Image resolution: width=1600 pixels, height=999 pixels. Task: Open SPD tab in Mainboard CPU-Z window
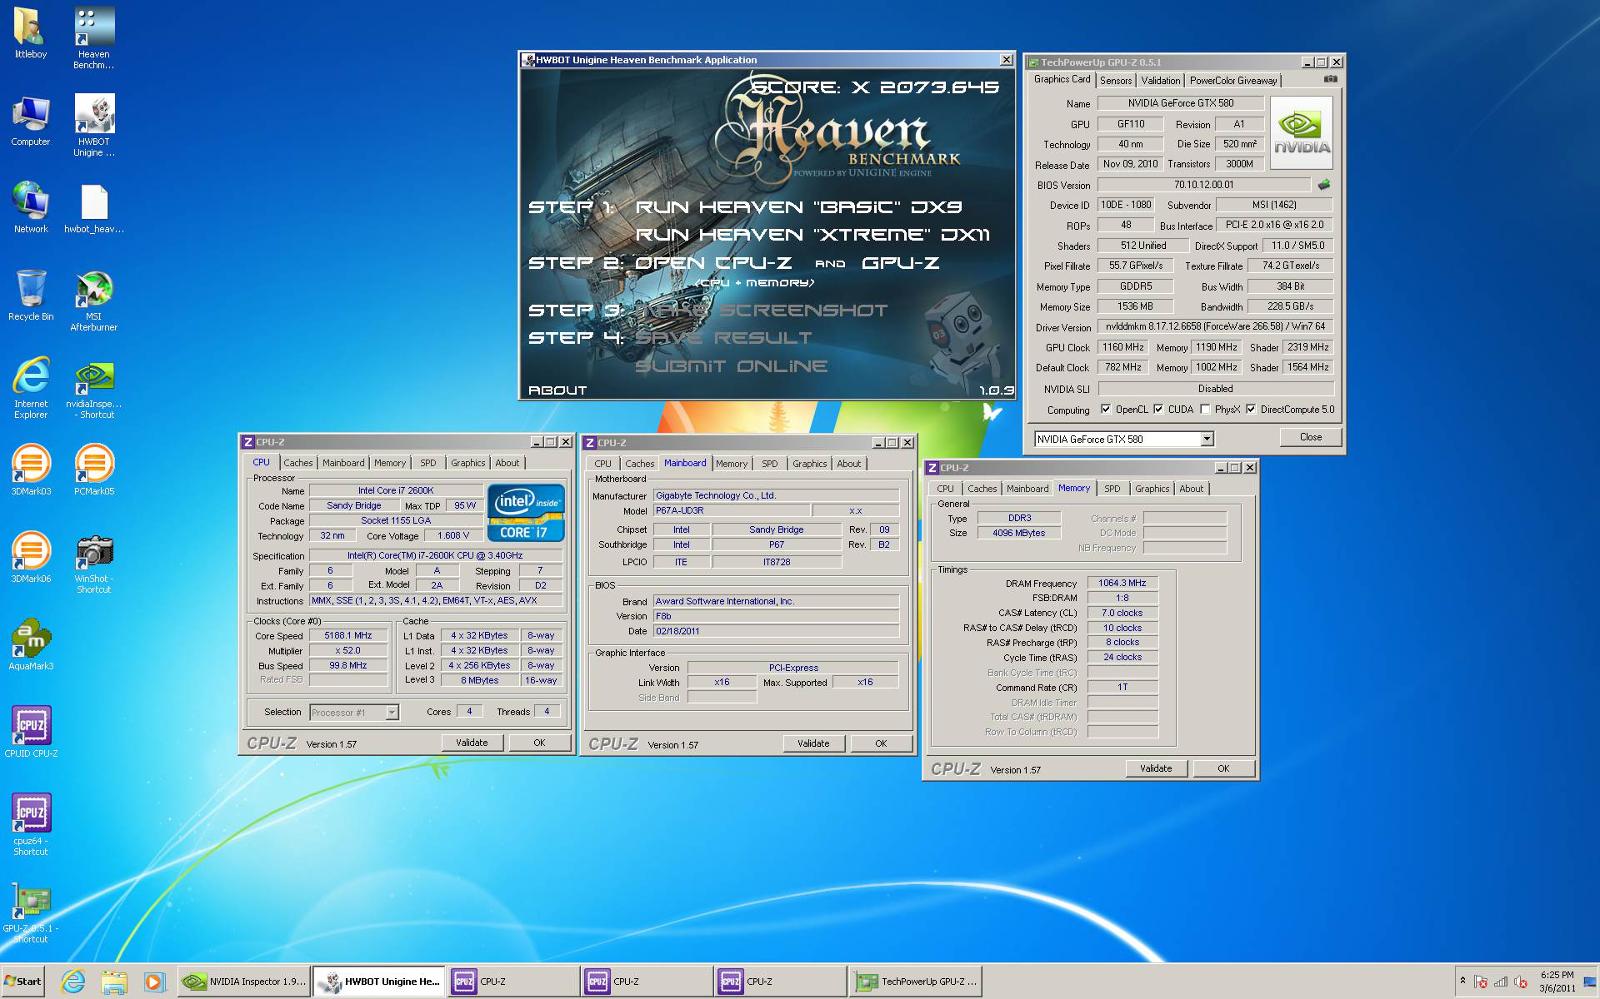769,464
